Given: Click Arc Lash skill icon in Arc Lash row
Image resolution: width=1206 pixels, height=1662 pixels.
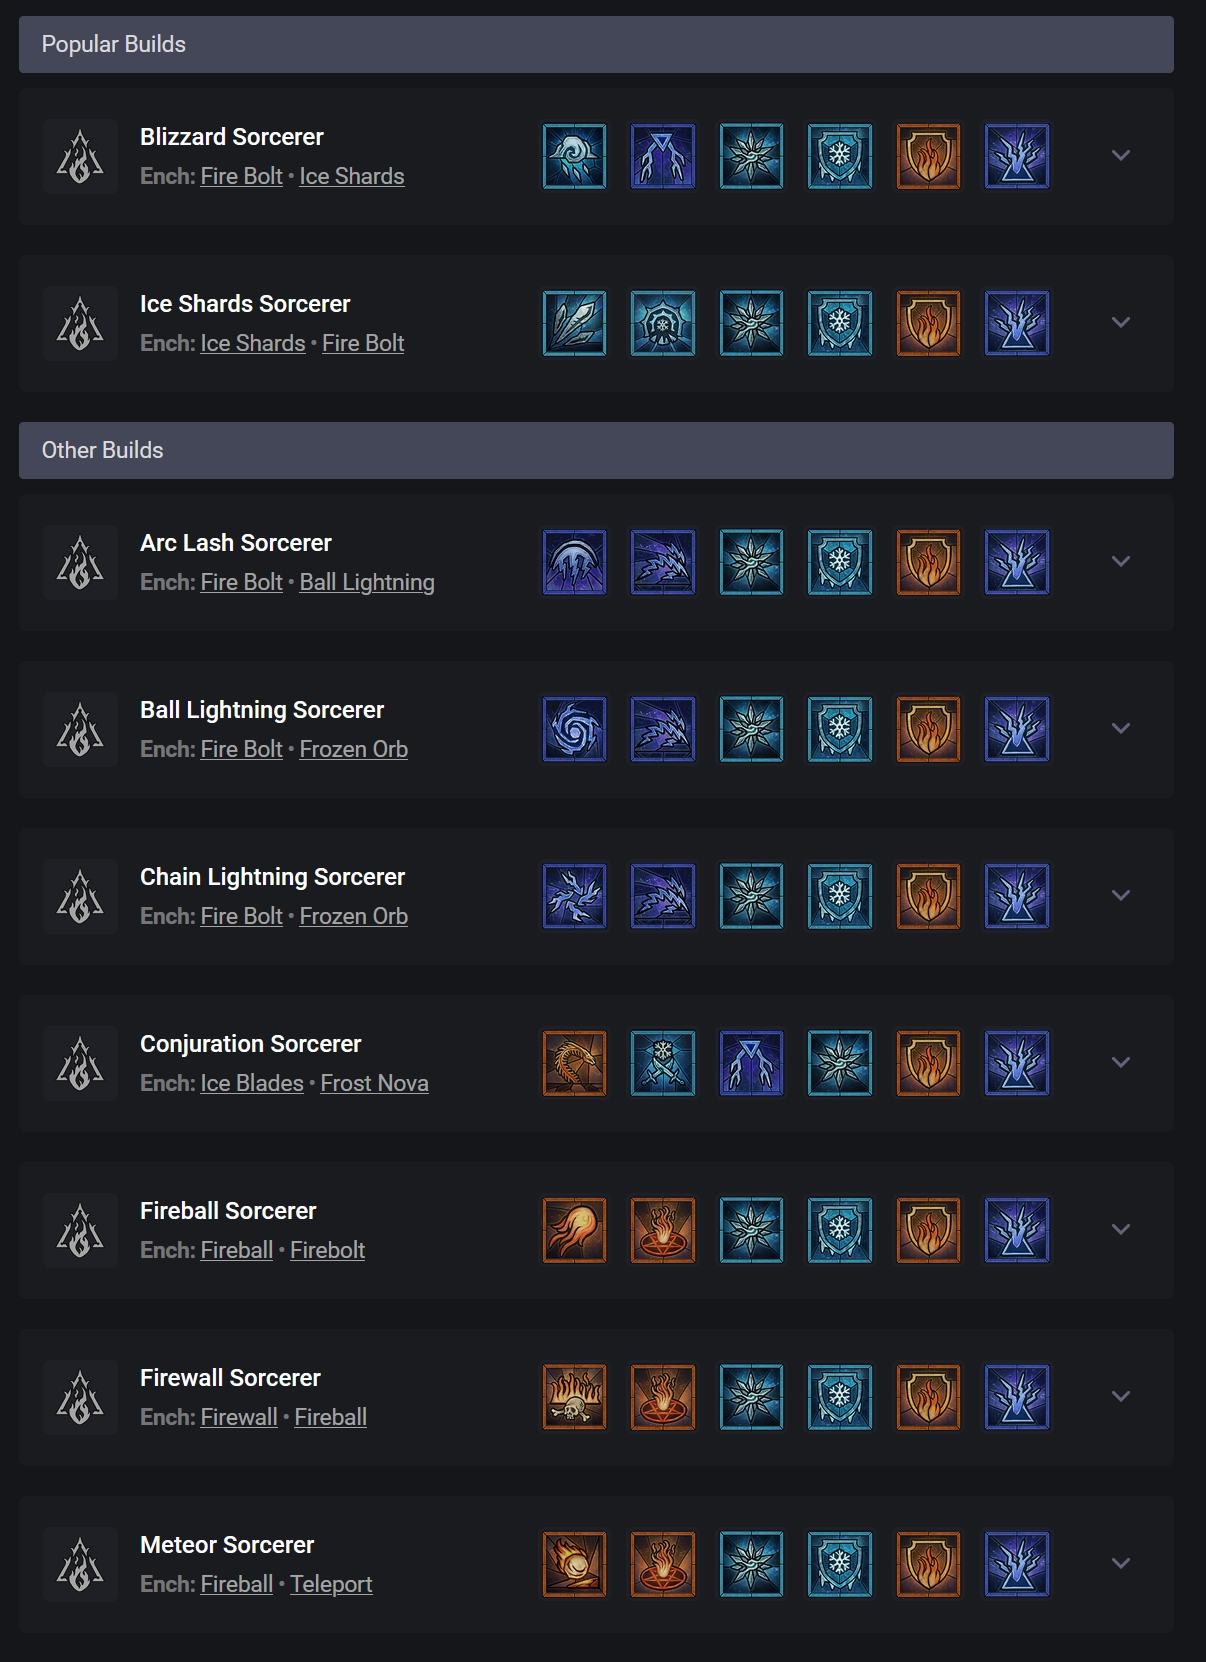Looking at the screenshot, I should 574,562.
